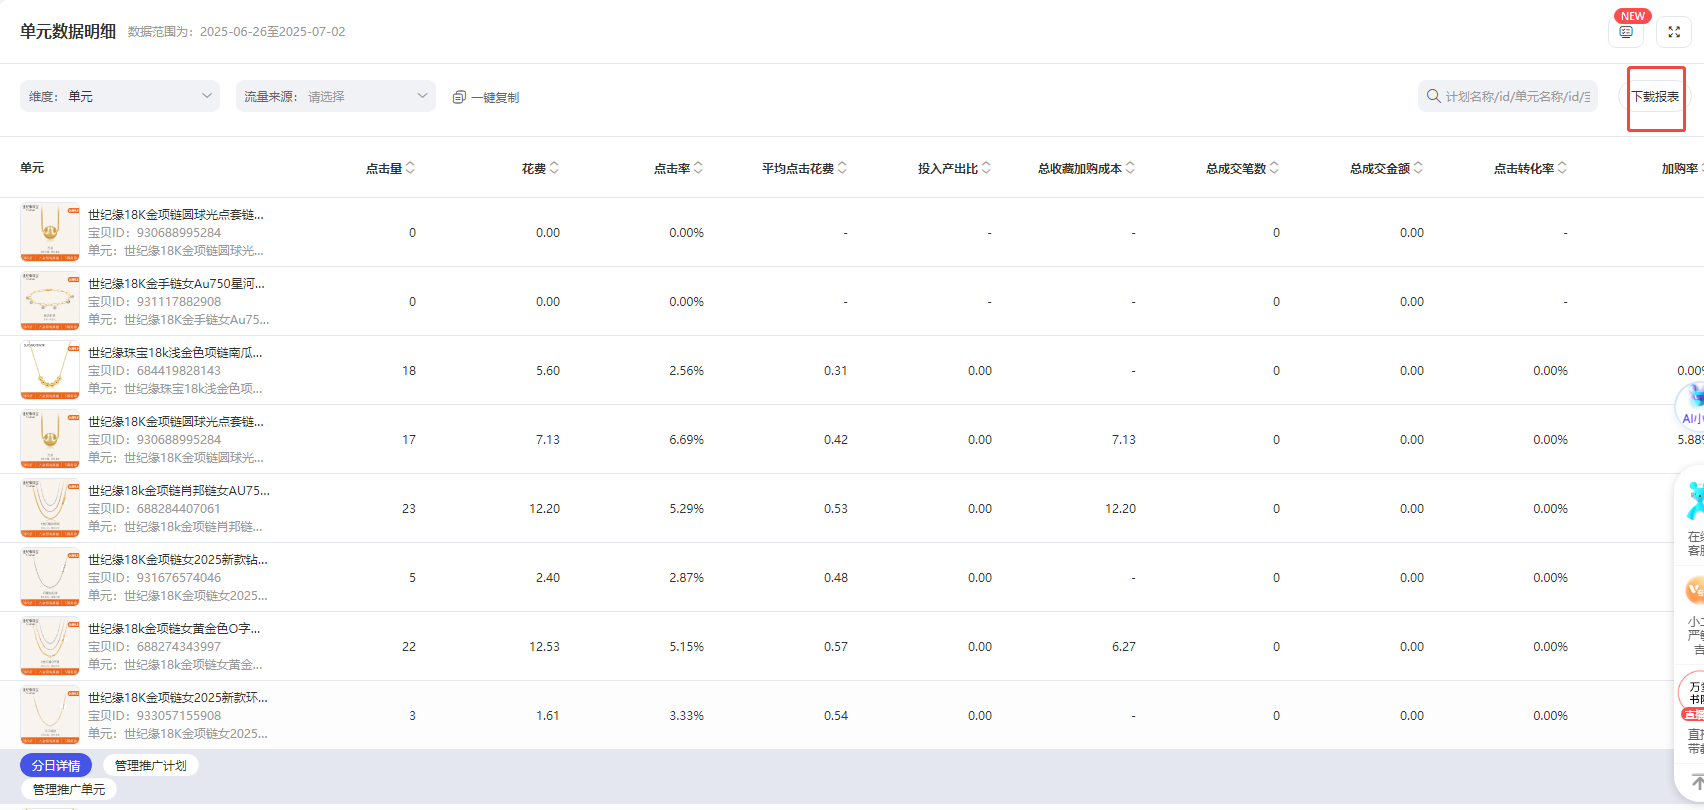This screenshot has width=1704, height=810.
Task: Click the one-click copy icon
Action: [459, 97]
